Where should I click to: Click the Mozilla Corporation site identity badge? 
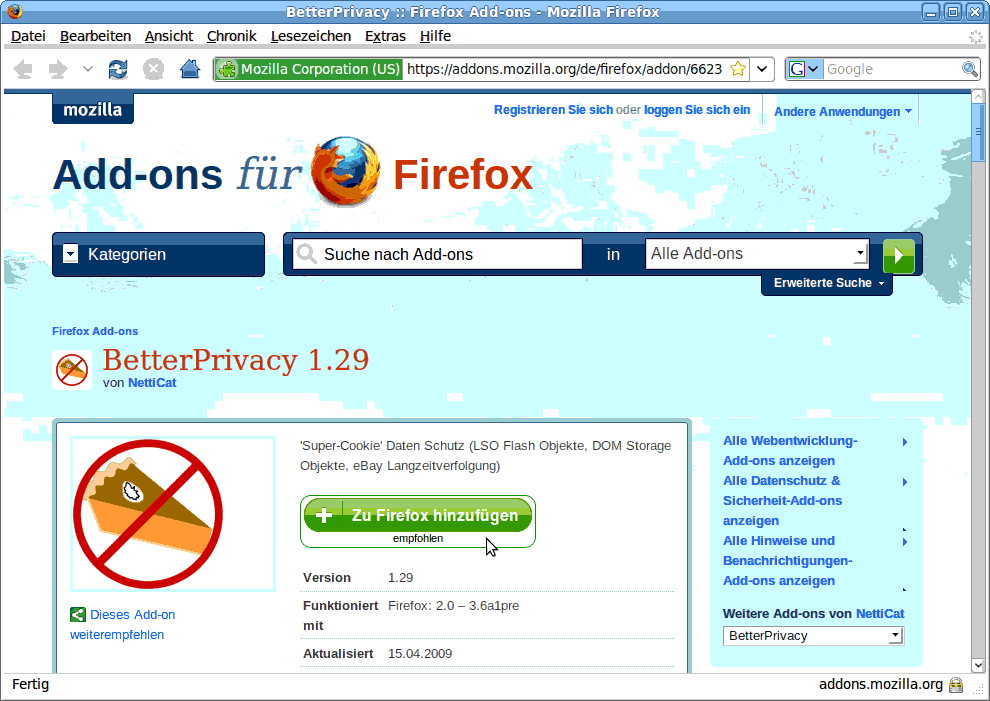pos(308,69)
